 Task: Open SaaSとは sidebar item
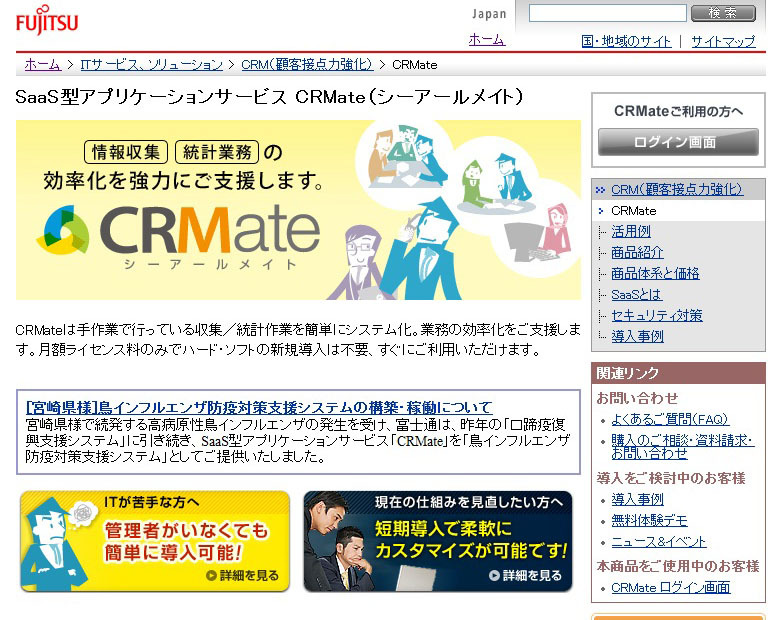click(636, 295)
